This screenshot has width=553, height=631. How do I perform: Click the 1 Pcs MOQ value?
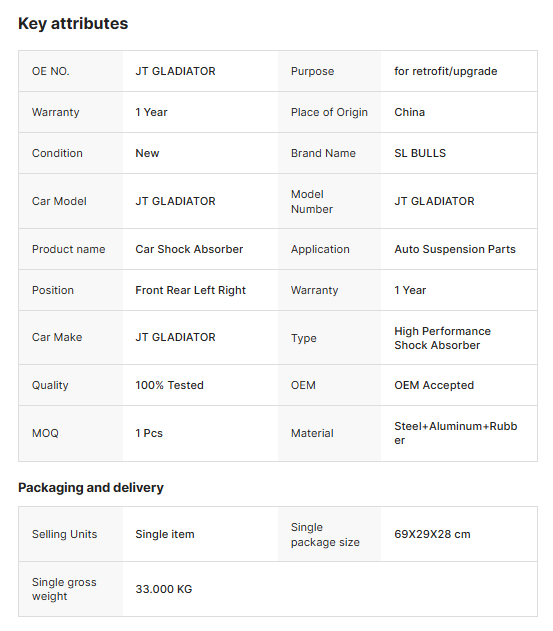[x=149, y=433]
